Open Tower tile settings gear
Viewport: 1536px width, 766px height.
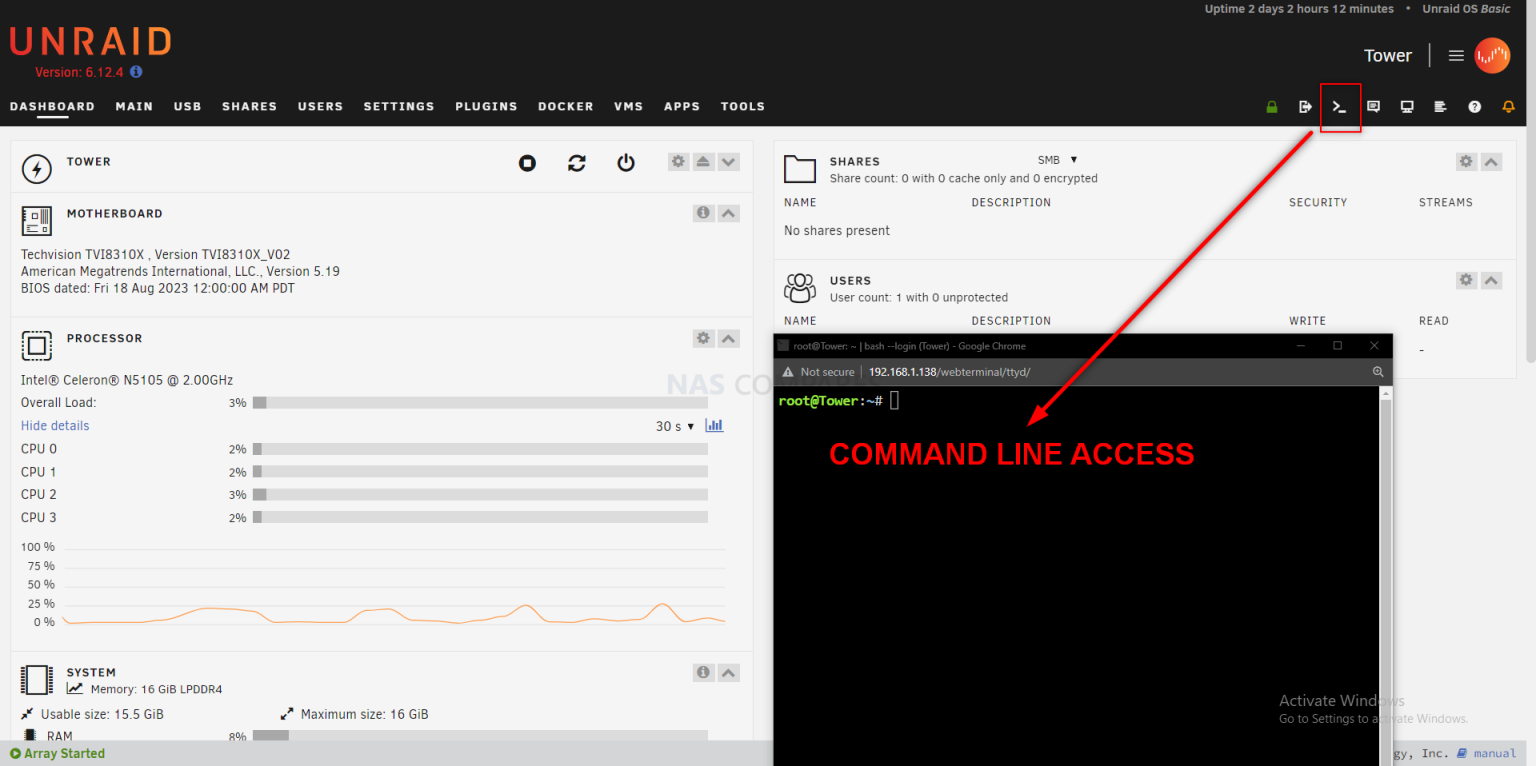679,161
